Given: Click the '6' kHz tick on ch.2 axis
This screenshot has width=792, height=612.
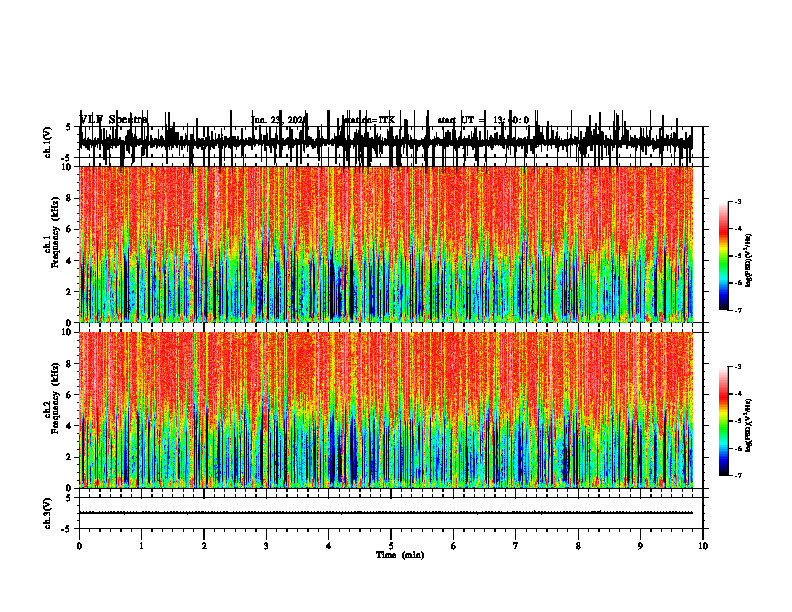Looking at the screenshot, I should [x=70, y=395].
